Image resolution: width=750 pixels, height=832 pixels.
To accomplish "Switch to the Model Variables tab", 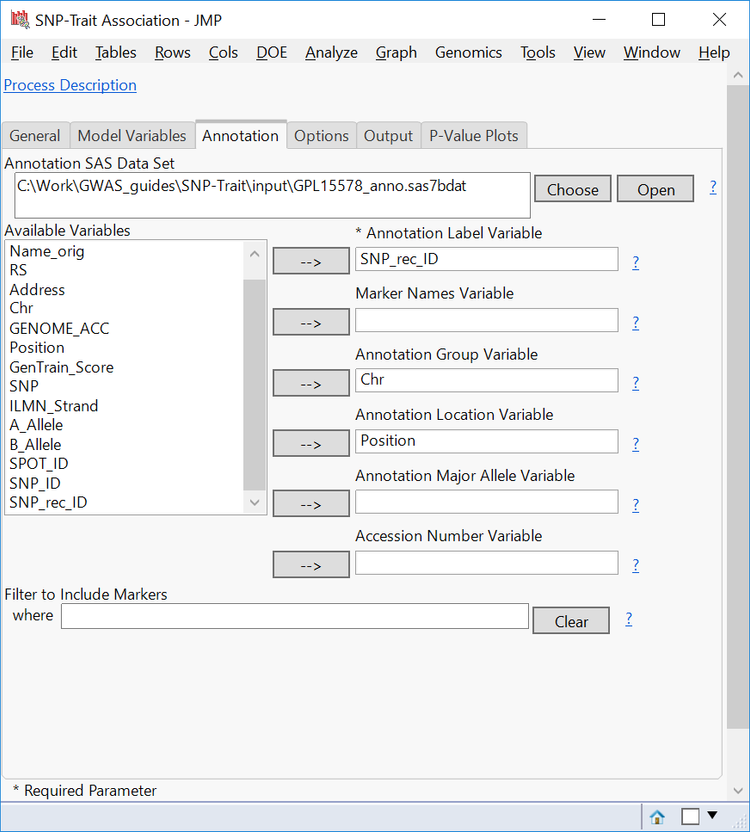I will (132, 136).
